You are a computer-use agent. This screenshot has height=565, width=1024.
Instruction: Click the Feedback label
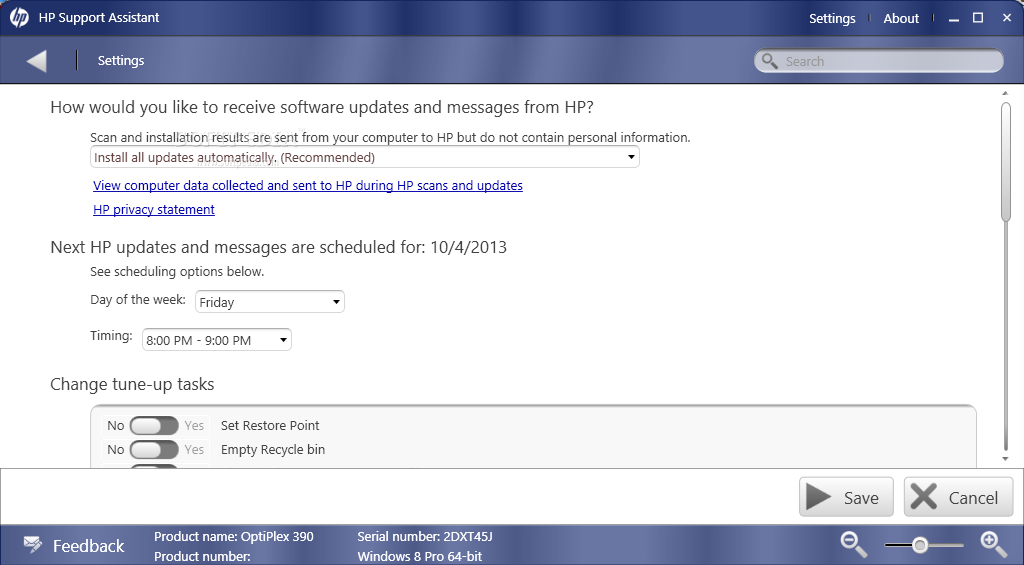88,546
